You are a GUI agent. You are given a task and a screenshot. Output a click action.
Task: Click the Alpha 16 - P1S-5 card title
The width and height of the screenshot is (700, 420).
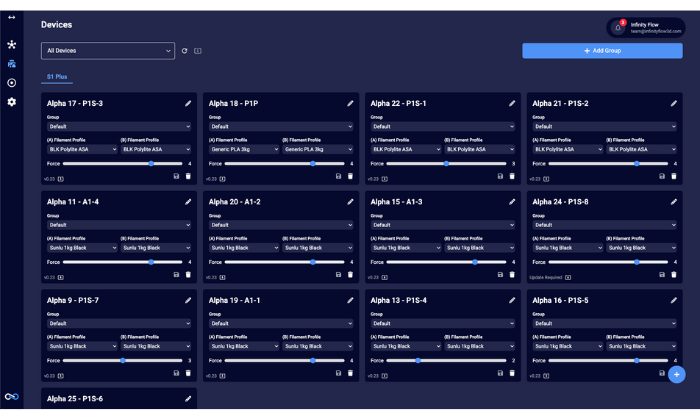pyautogui.click(x=560, y=301)
